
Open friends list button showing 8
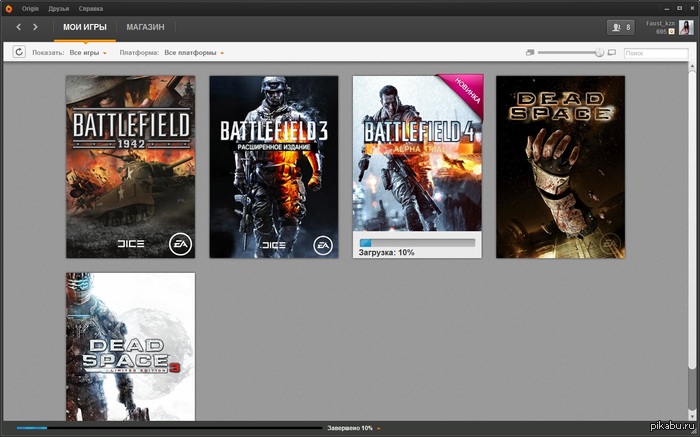[621, 27]
